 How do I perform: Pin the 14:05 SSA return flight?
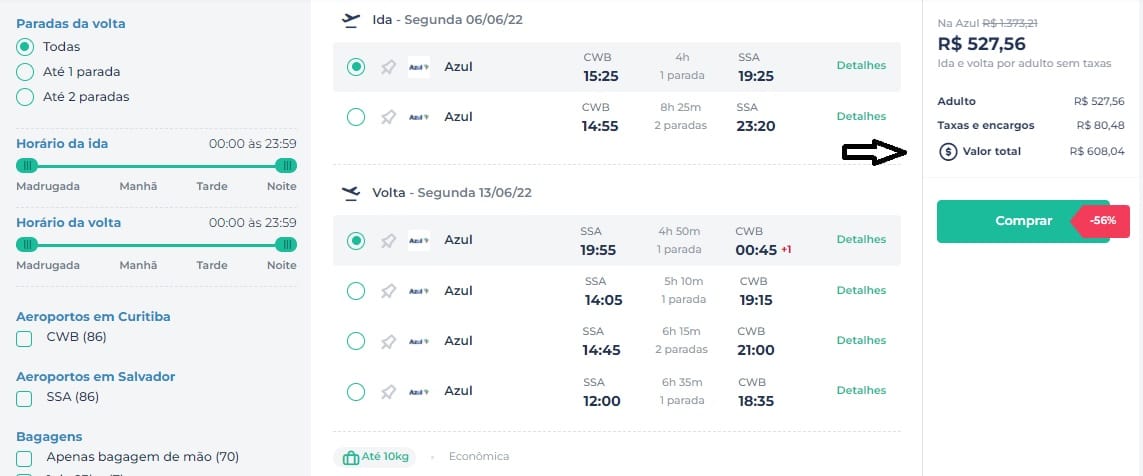388,291
